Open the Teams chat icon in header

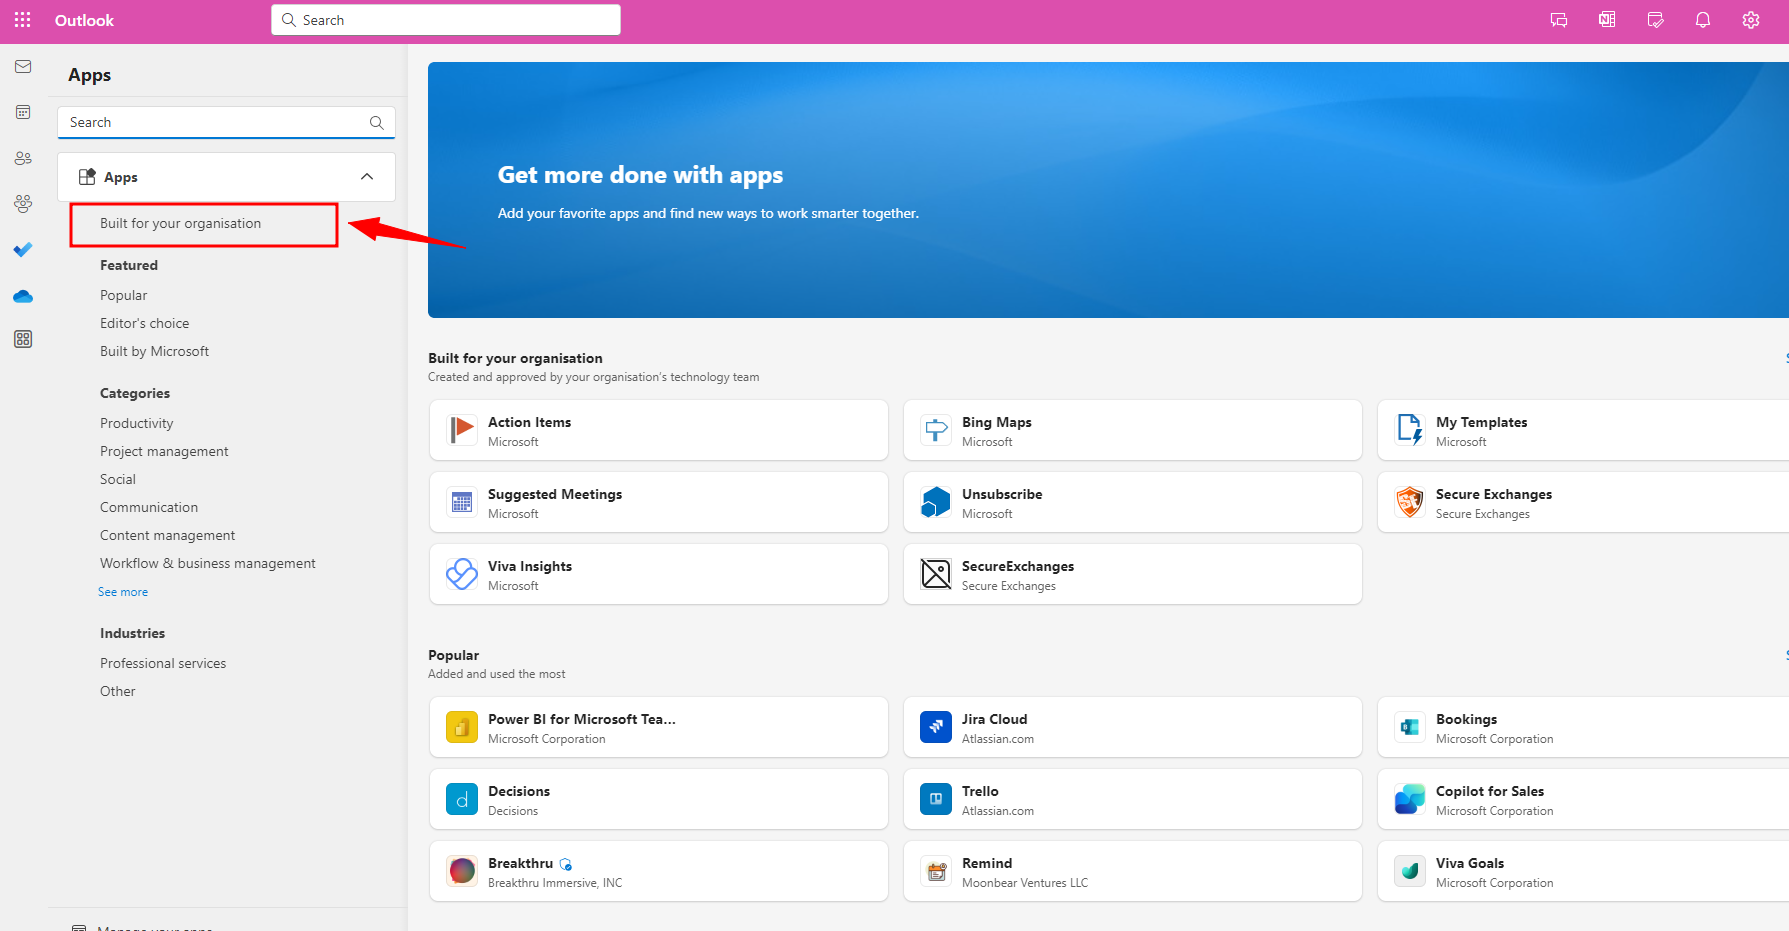1559,20
